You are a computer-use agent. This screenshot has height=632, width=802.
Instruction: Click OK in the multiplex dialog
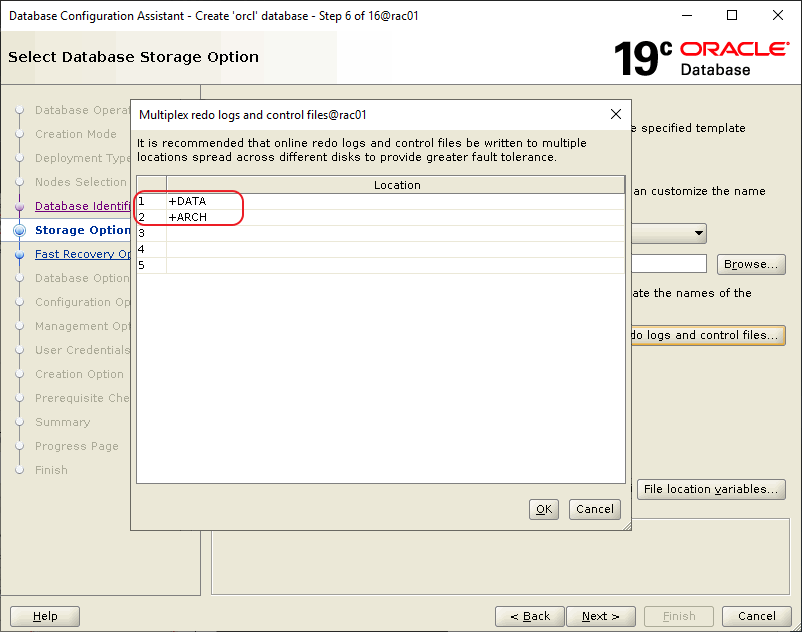pos(543,509)
